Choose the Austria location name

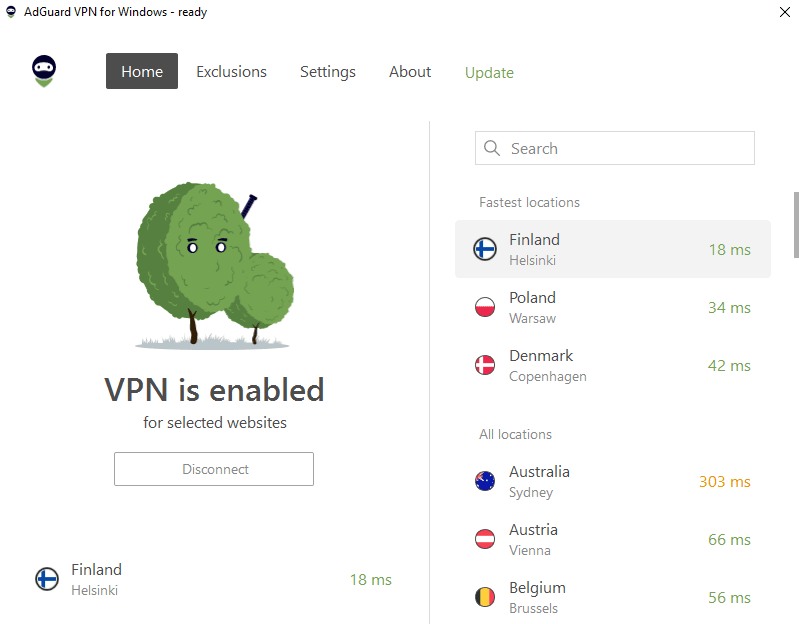[534, 530]
